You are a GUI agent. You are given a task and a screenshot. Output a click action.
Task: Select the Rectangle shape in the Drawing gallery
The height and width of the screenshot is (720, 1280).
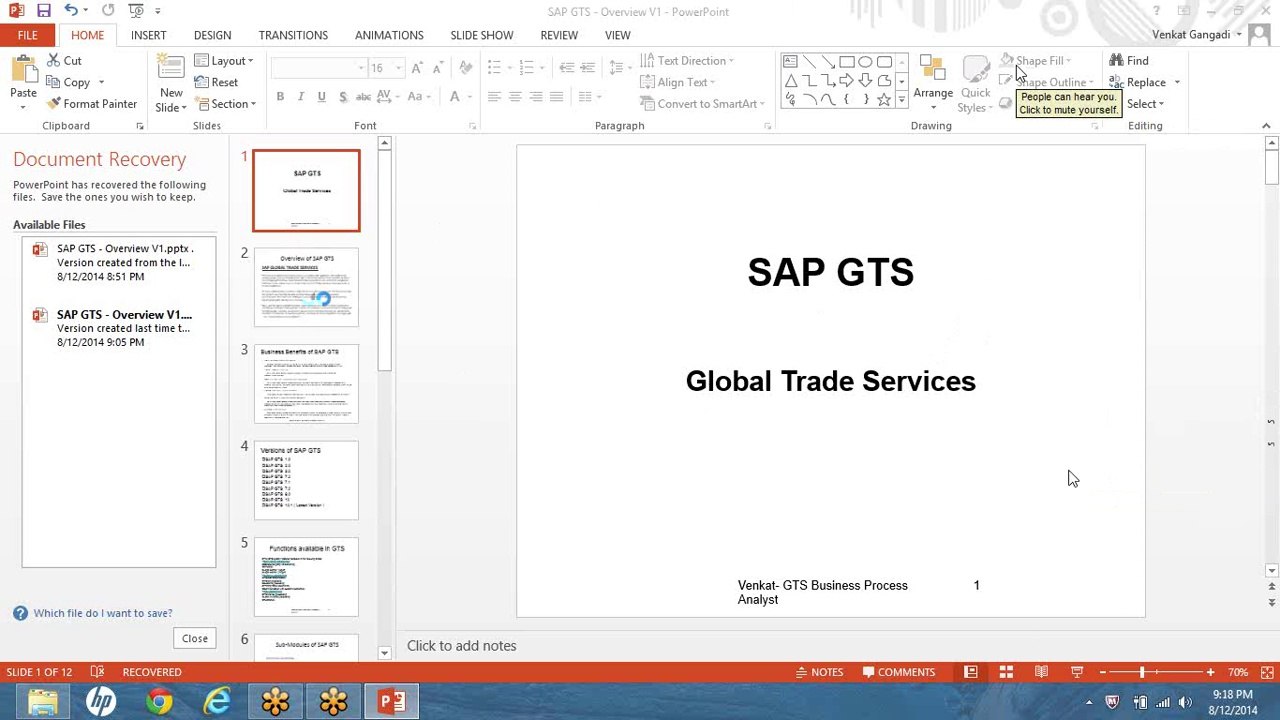[847, 62]
